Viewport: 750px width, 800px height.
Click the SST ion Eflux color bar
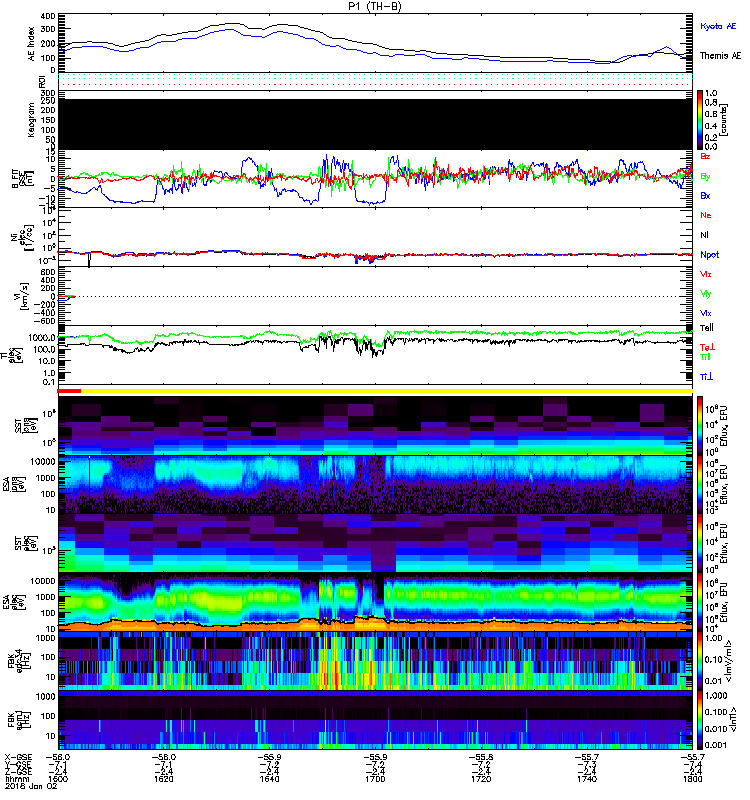pyautogui.click(x=700, y=425)
